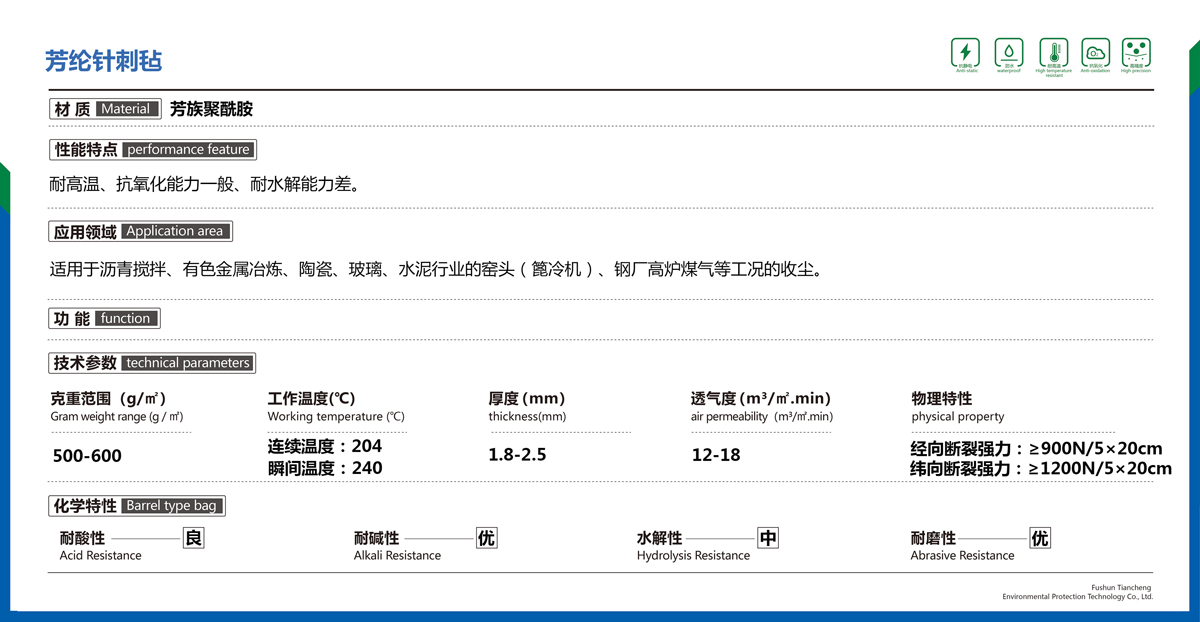Open the Application area section header

[141, 231]
